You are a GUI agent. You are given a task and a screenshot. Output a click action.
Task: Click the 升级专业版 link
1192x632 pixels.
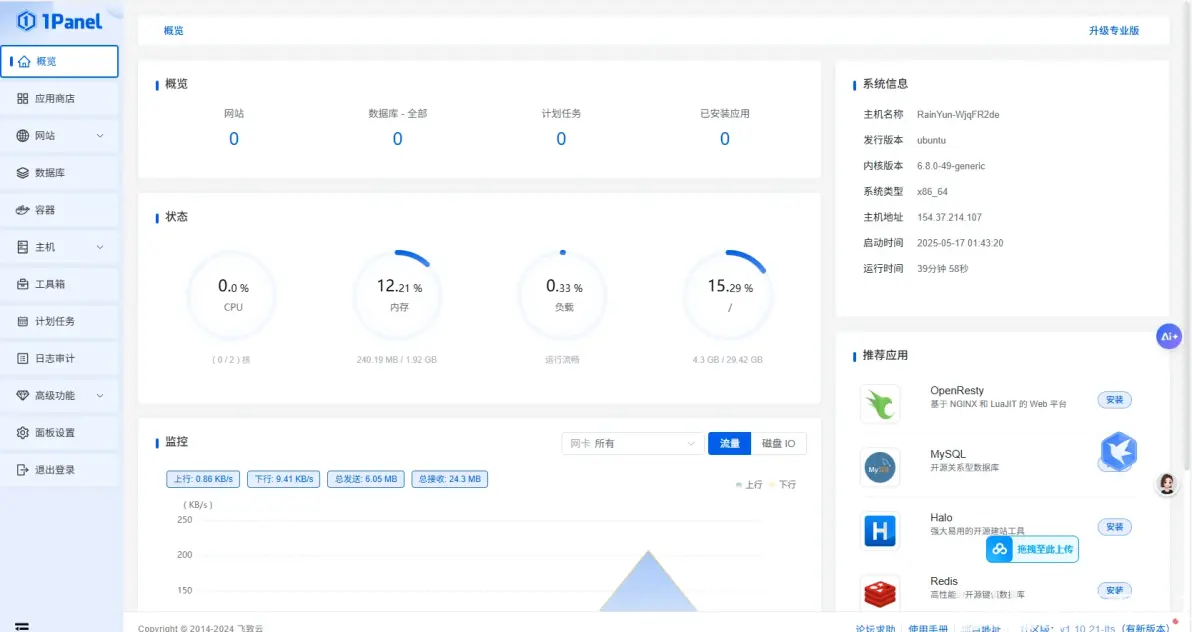[1114, 30]
